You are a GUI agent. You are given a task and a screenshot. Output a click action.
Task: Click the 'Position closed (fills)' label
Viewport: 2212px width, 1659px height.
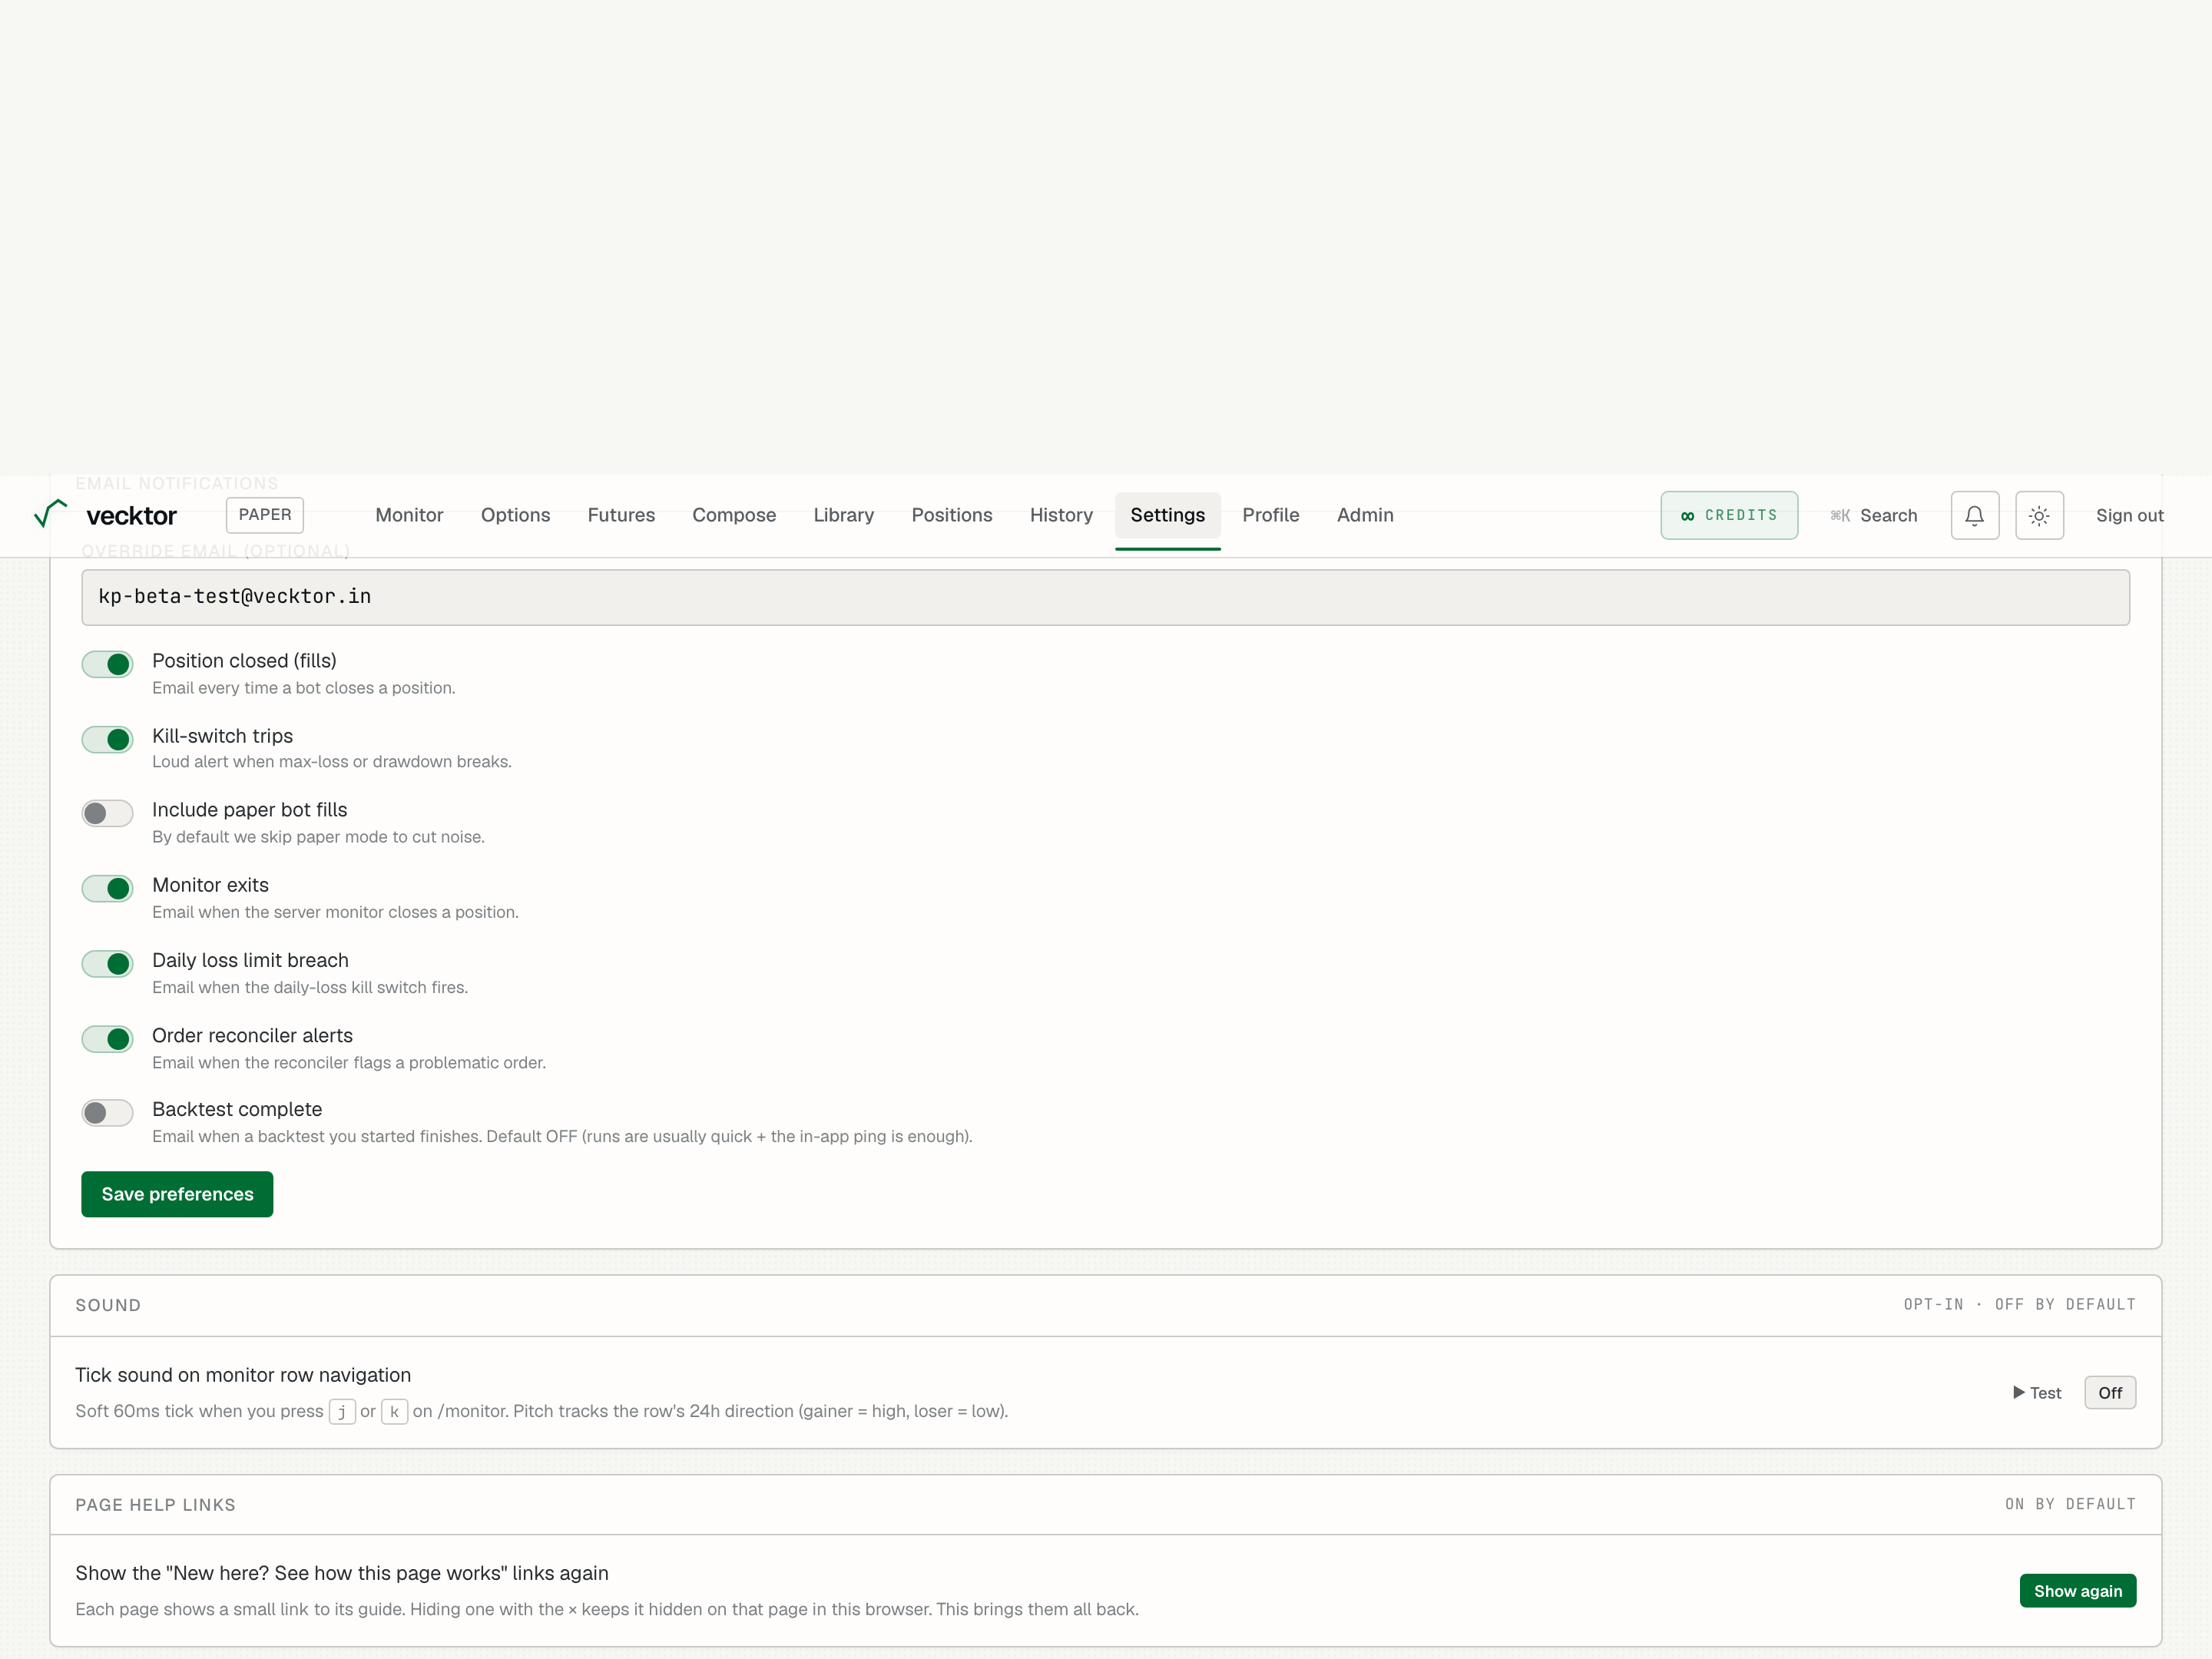(244, 661)
